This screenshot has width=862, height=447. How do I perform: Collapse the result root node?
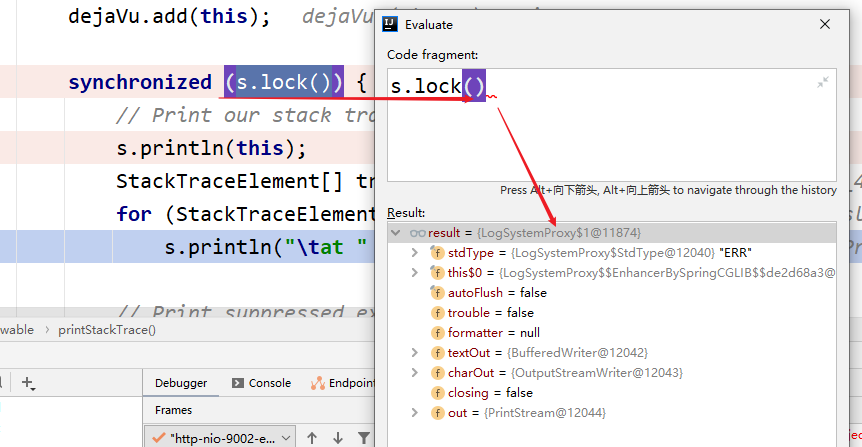coord(395,233)
